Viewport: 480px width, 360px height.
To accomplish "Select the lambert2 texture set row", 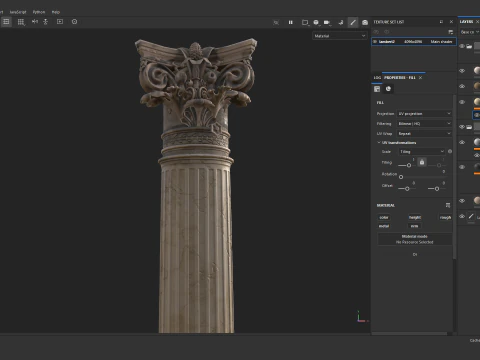I will [x=414, y=42].
